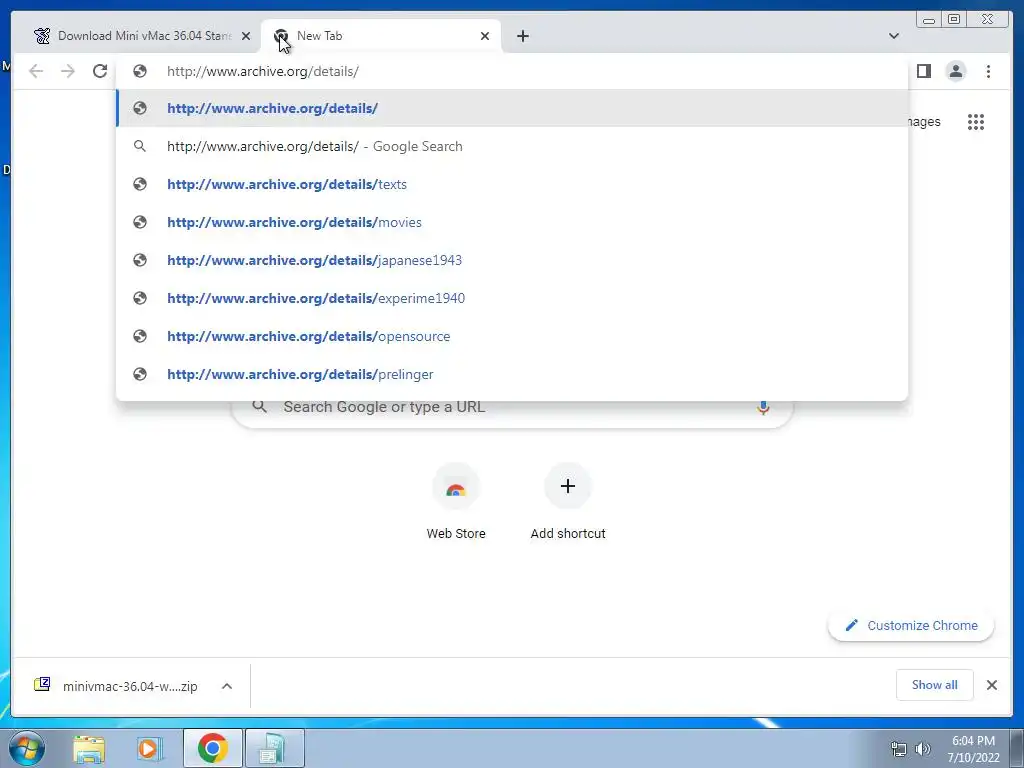Click the Chrome taskbar icon

coord(212,748)
